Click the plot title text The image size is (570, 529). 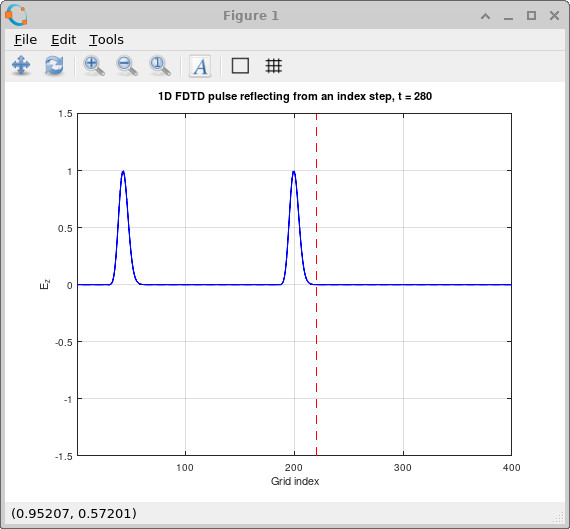(x=295, y=96)
